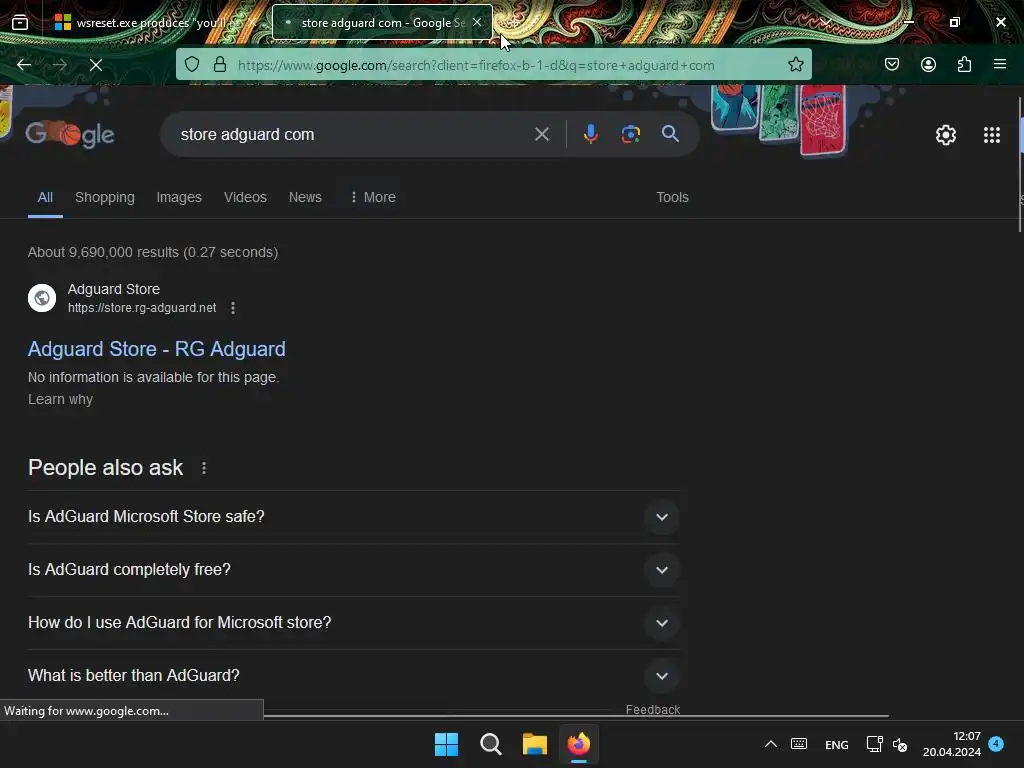Open the Firefox hamburger application menu
This screenshot has height=768, width=1024.
(1000, 64)
